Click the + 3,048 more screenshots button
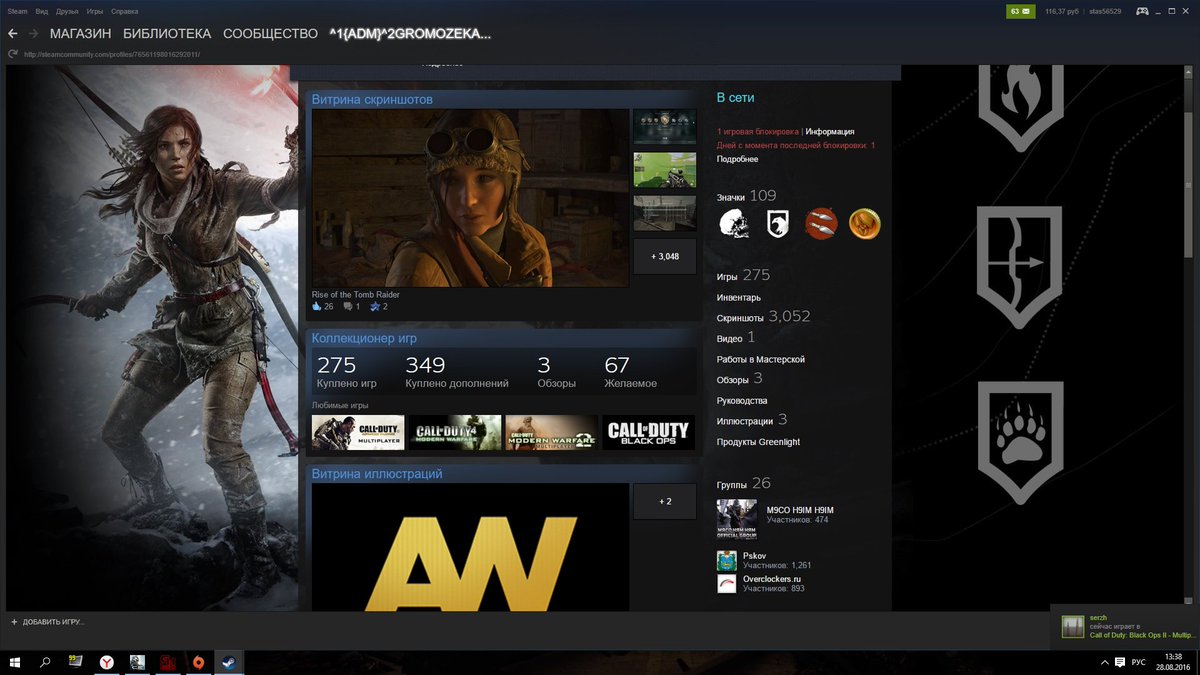Screen dimensions: 1200x675 click(665, 256)
